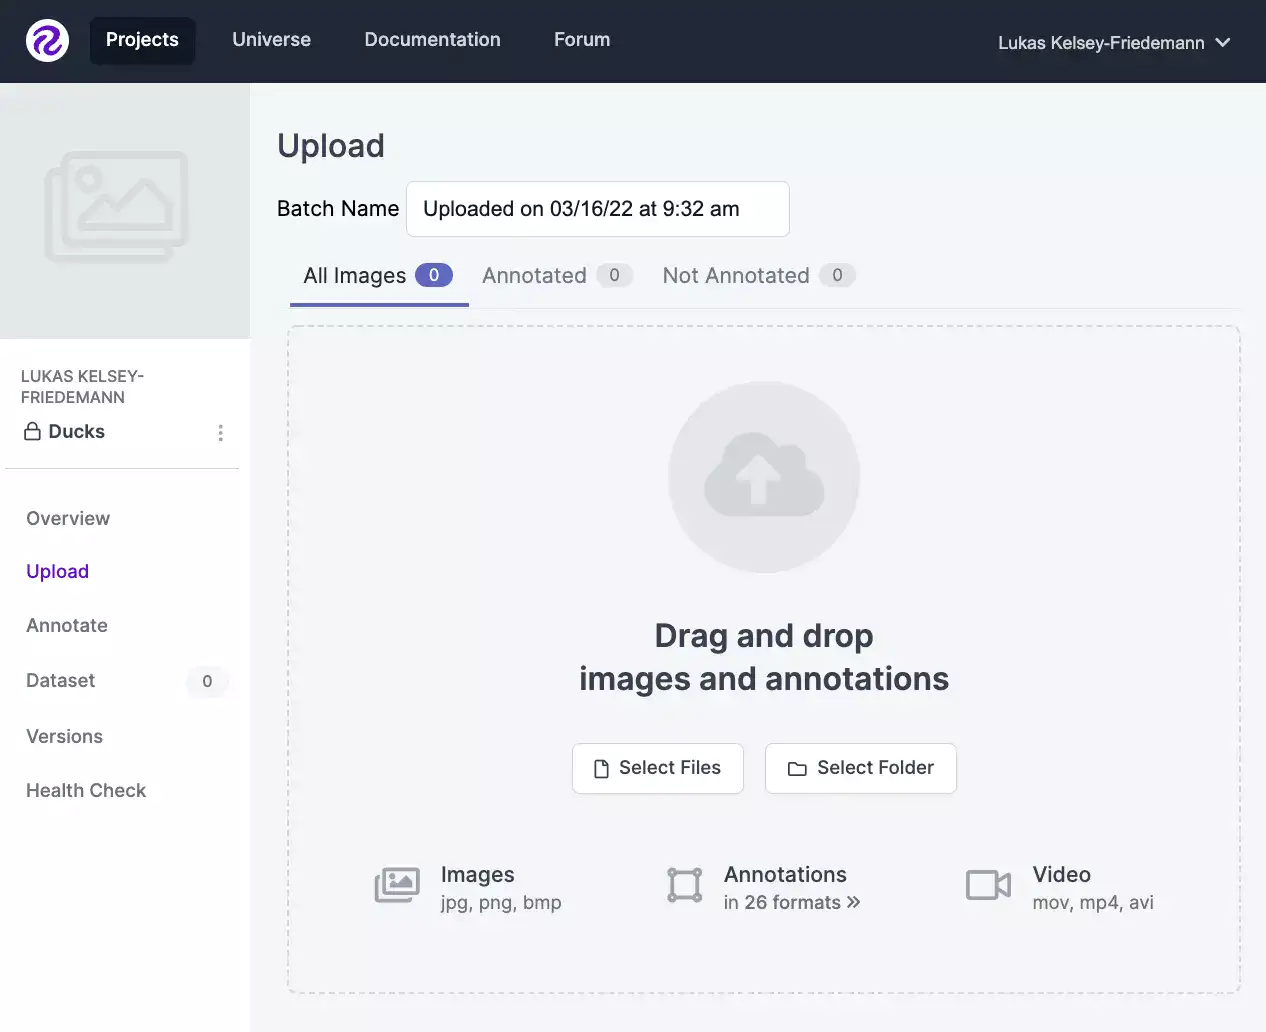Select Upload in the sidebar
Image resolution: width=1266 pixels, height=1032 pixels.
58,571
